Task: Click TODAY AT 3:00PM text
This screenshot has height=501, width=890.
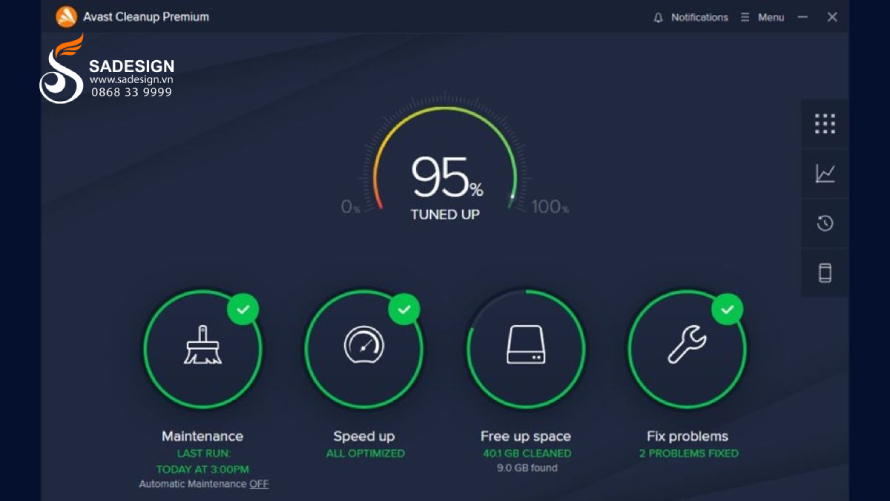Action: pos(203,469)
